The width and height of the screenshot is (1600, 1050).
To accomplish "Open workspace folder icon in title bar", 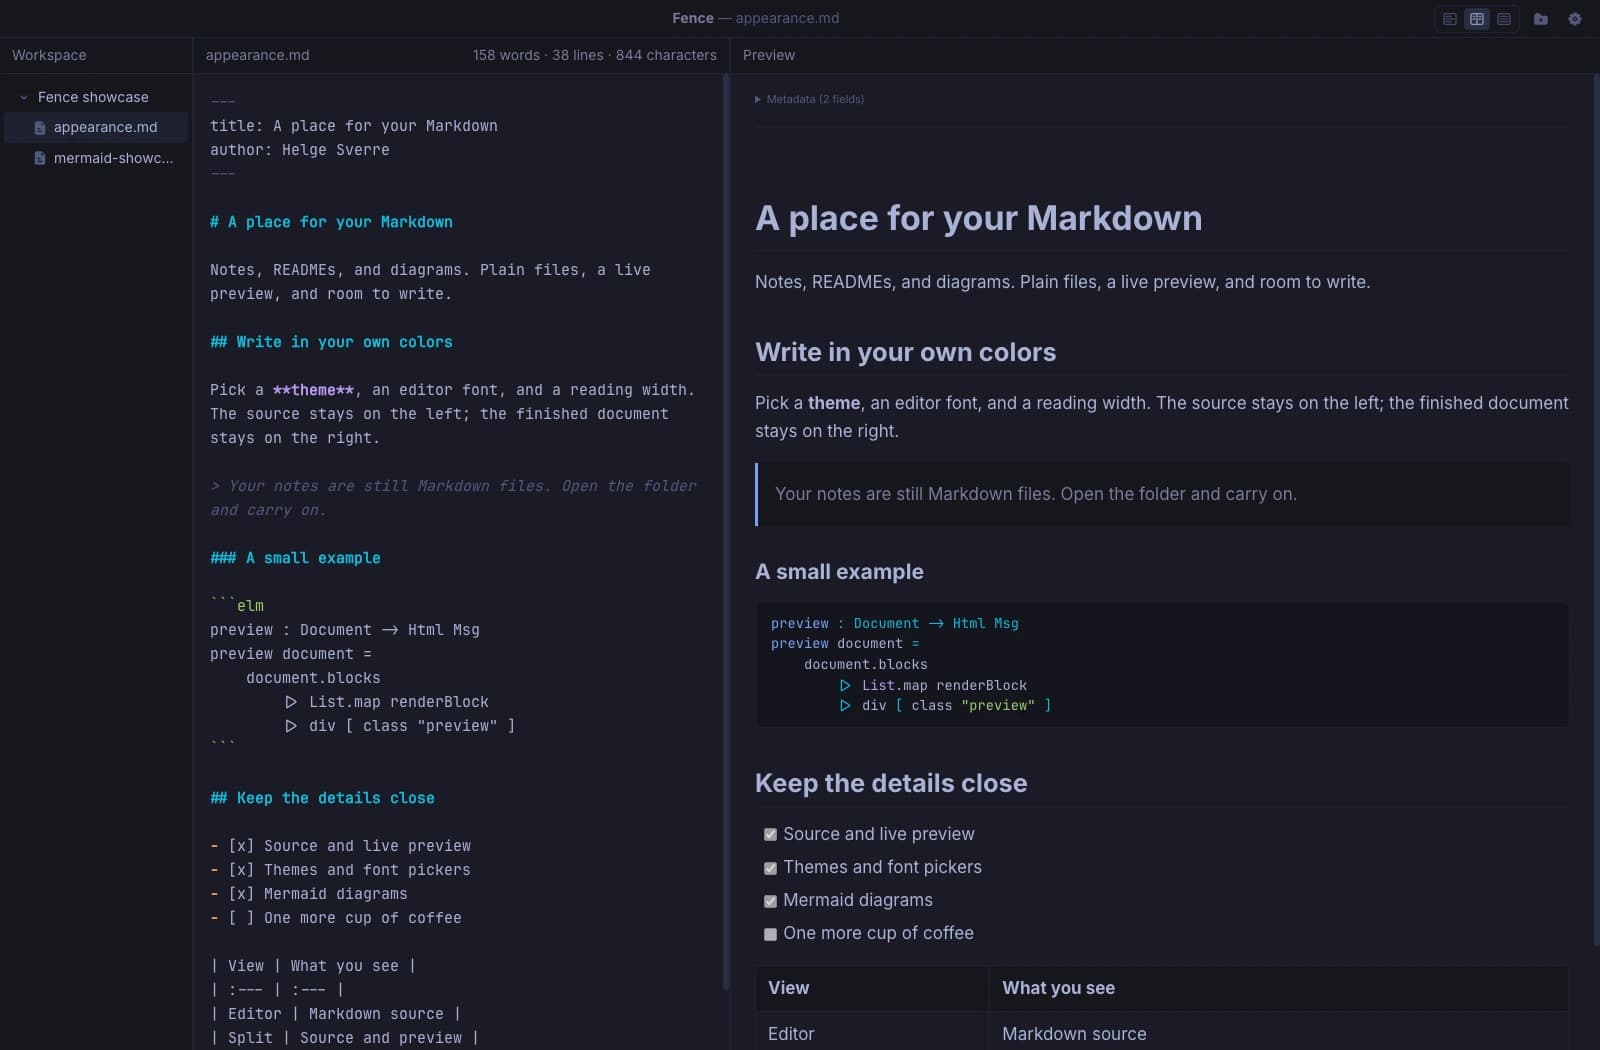I will point(1541,19).
